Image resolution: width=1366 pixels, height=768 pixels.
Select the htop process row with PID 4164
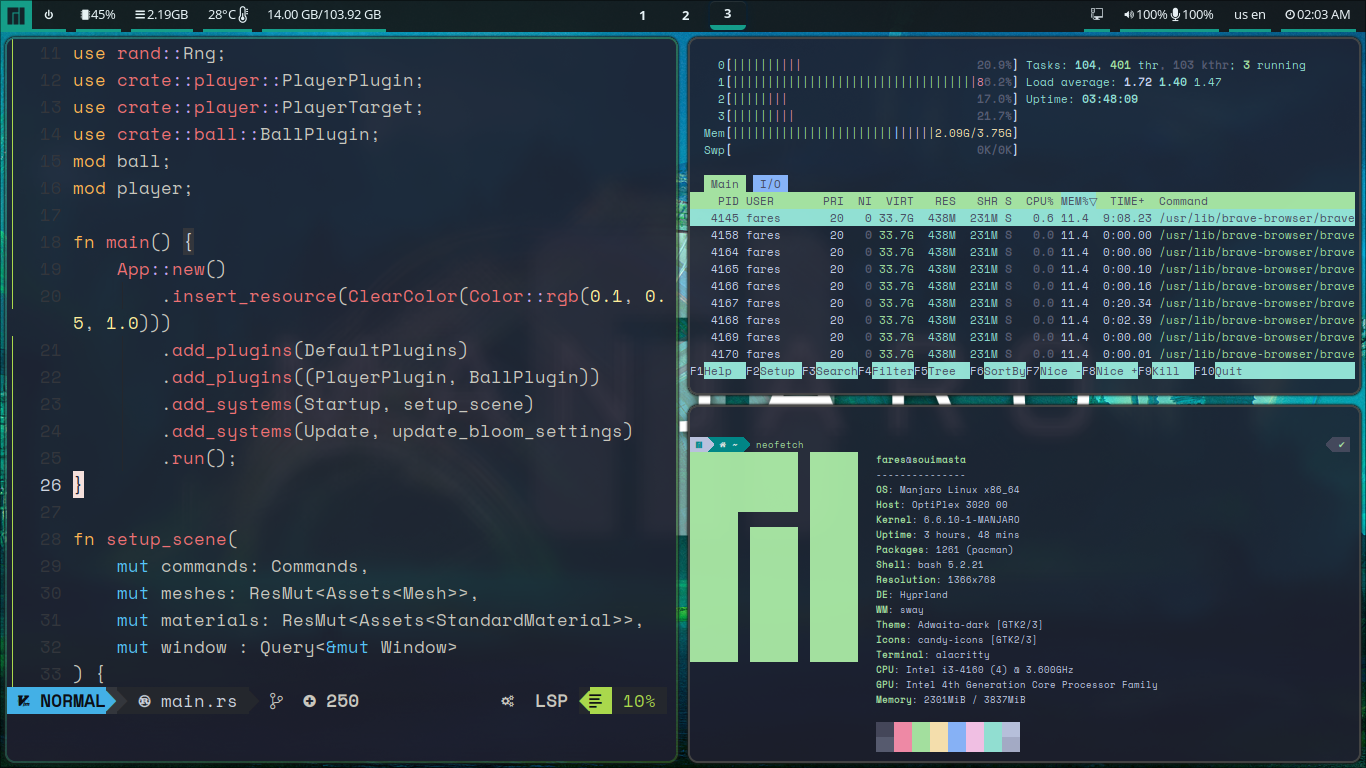click(x=1022, y=252)
